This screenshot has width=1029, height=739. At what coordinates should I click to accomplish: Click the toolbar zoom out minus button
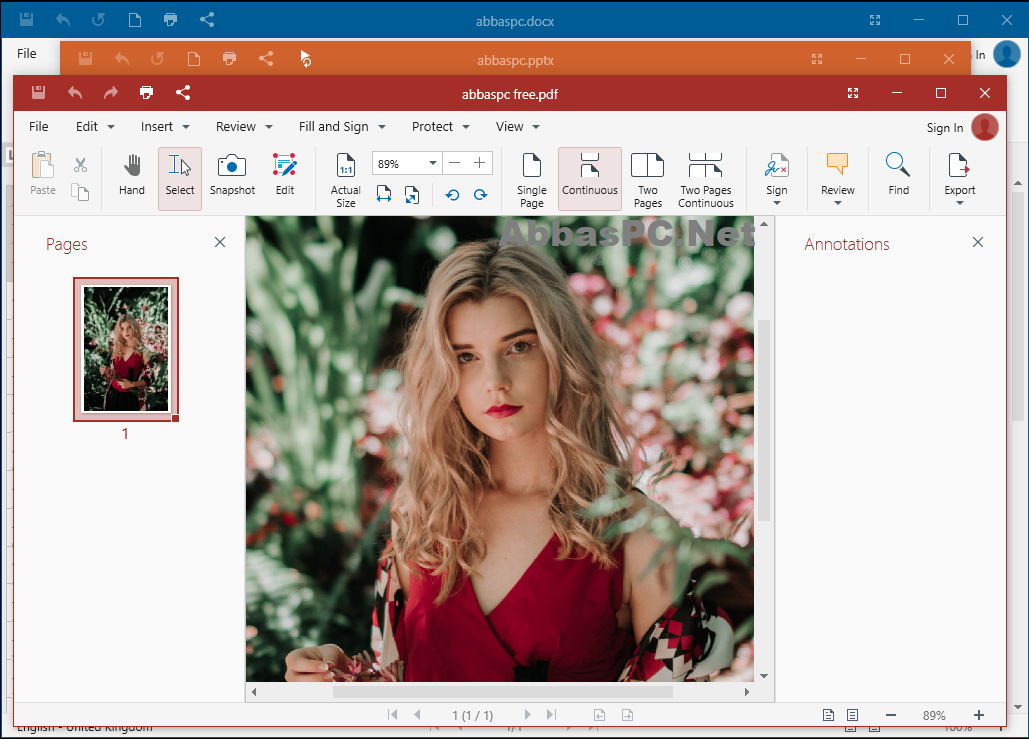point(455,163)
